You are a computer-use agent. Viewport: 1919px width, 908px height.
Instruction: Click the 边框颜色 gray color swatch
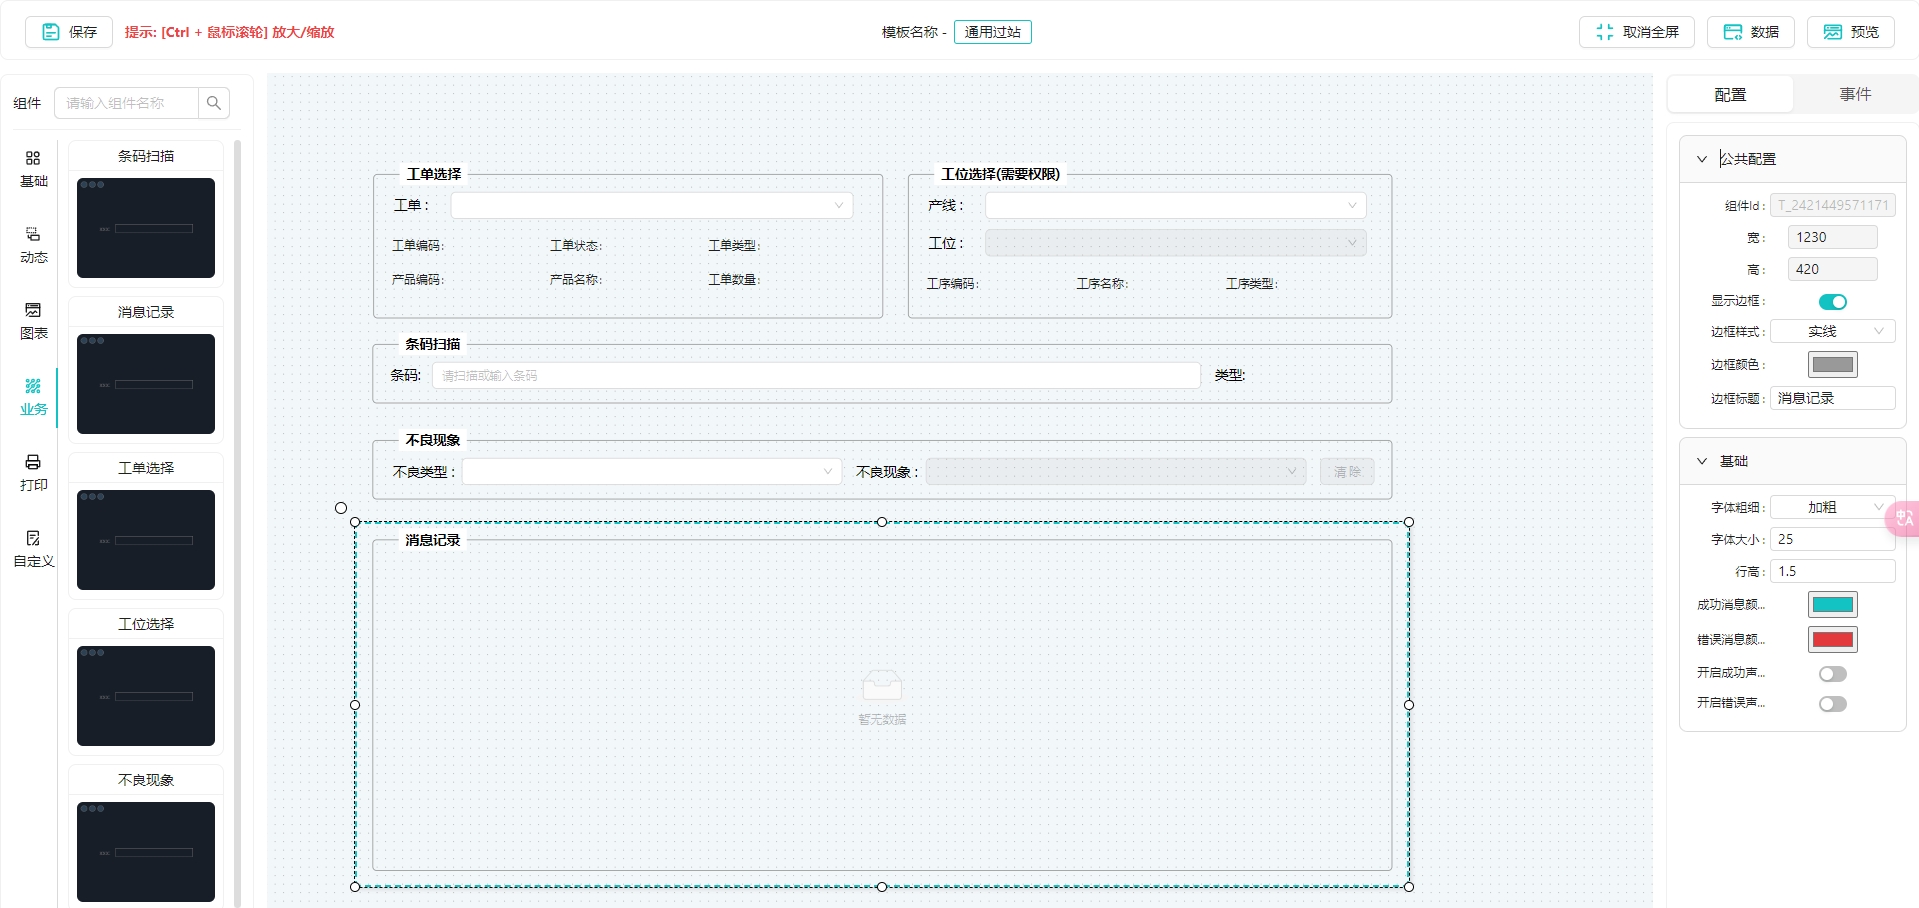coord(1832,364)
